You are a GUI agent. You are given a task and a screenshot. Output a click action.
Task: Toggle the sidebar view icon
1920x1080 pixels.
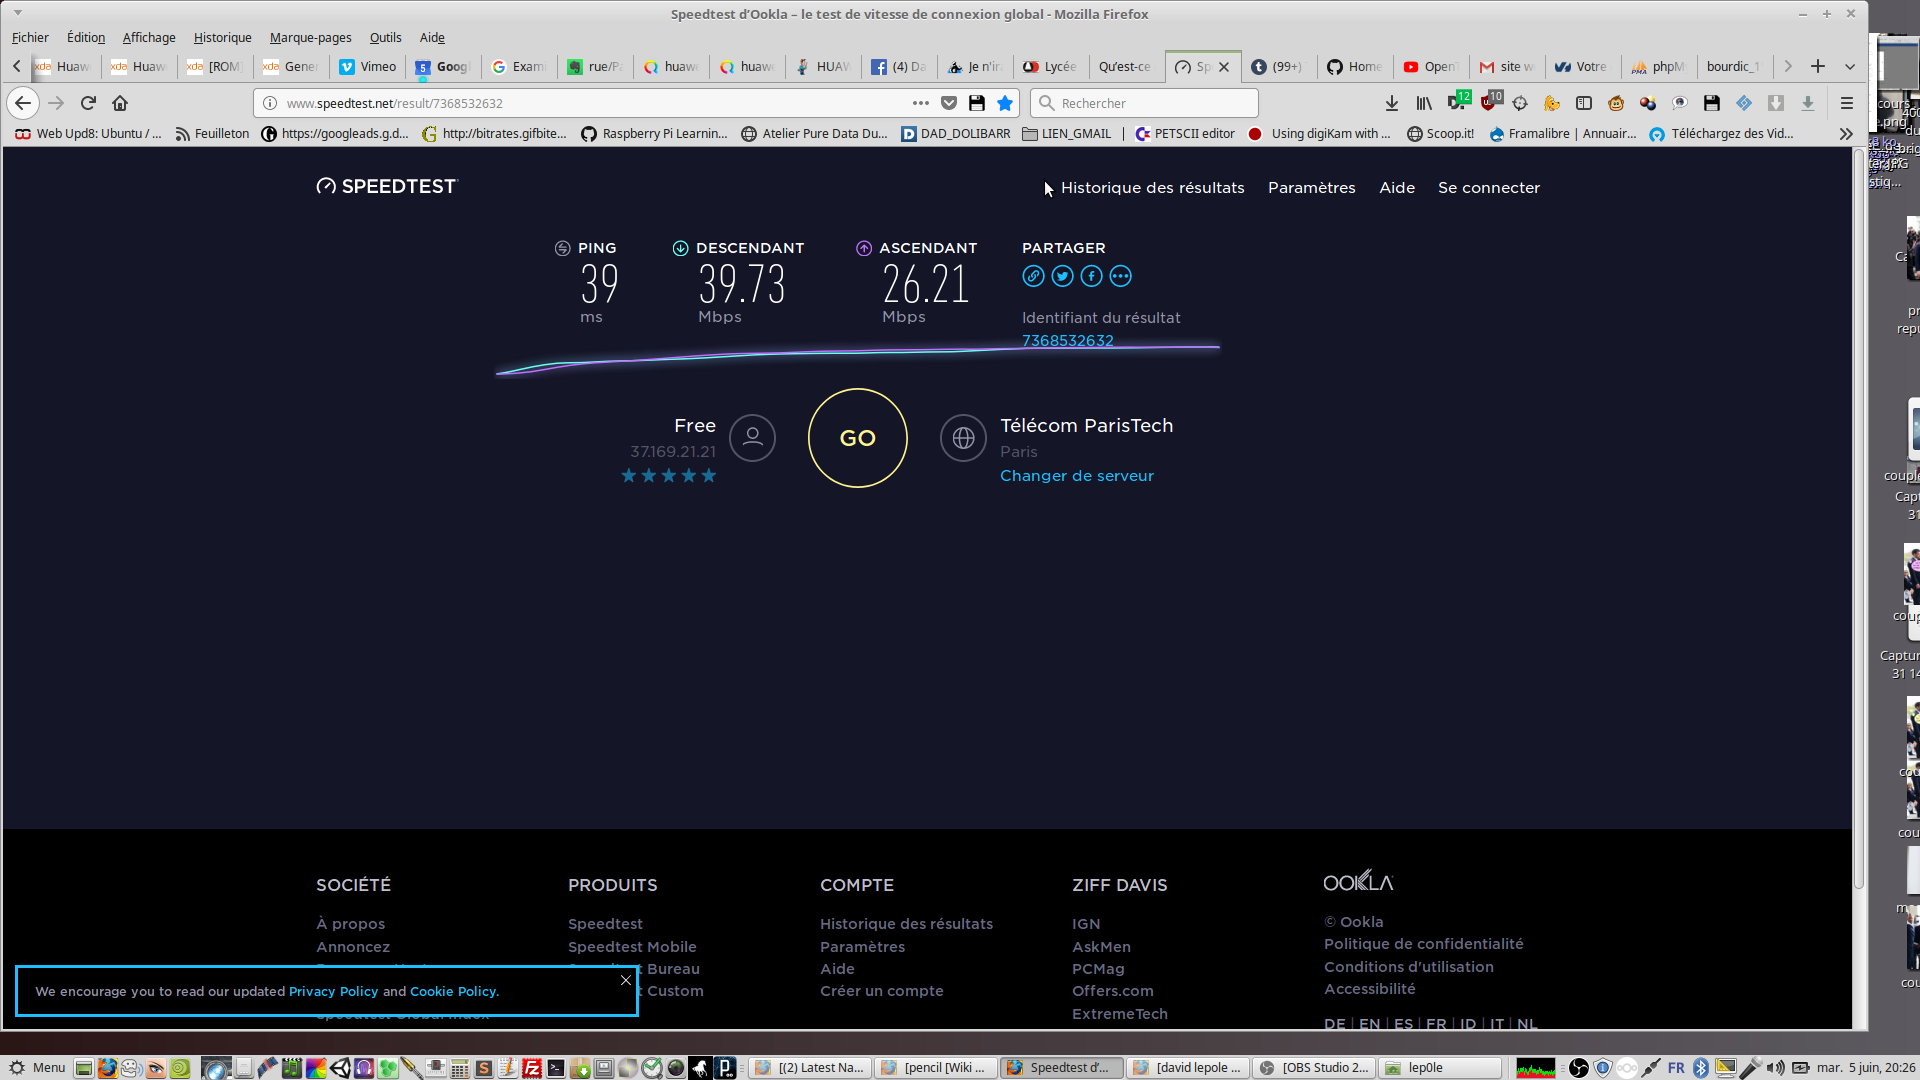1584,103
